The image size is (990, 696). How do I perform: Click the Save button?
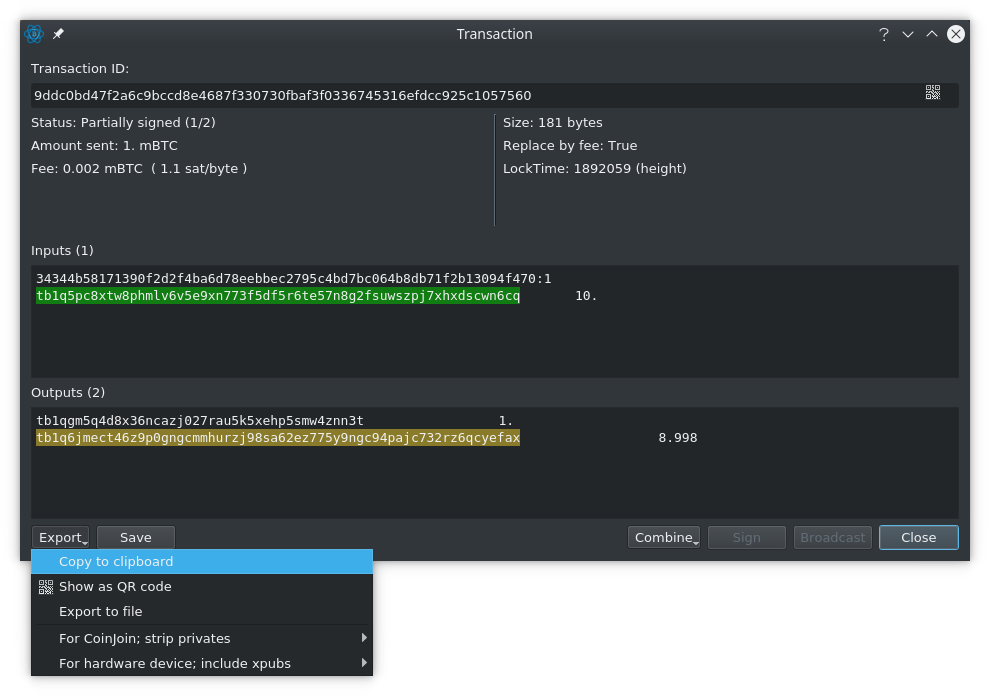tap(136, 537)
